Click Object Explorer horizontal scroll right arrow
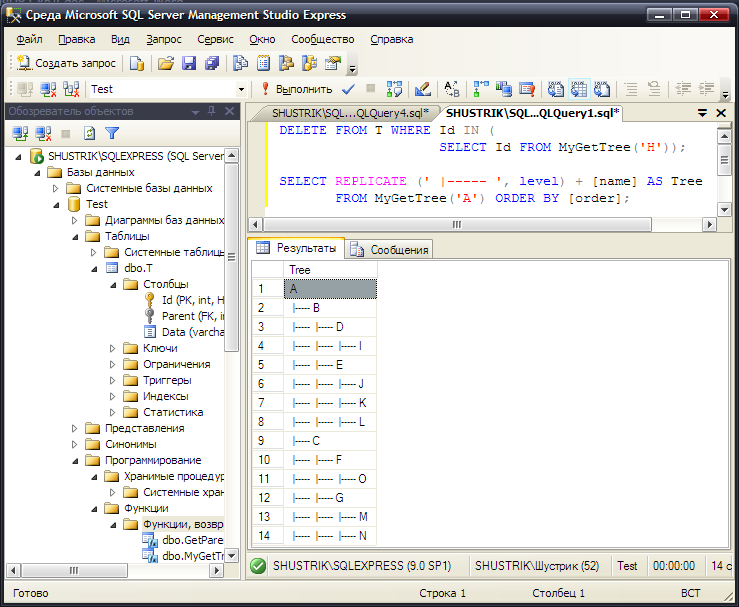739x607 pixels. 216,571
